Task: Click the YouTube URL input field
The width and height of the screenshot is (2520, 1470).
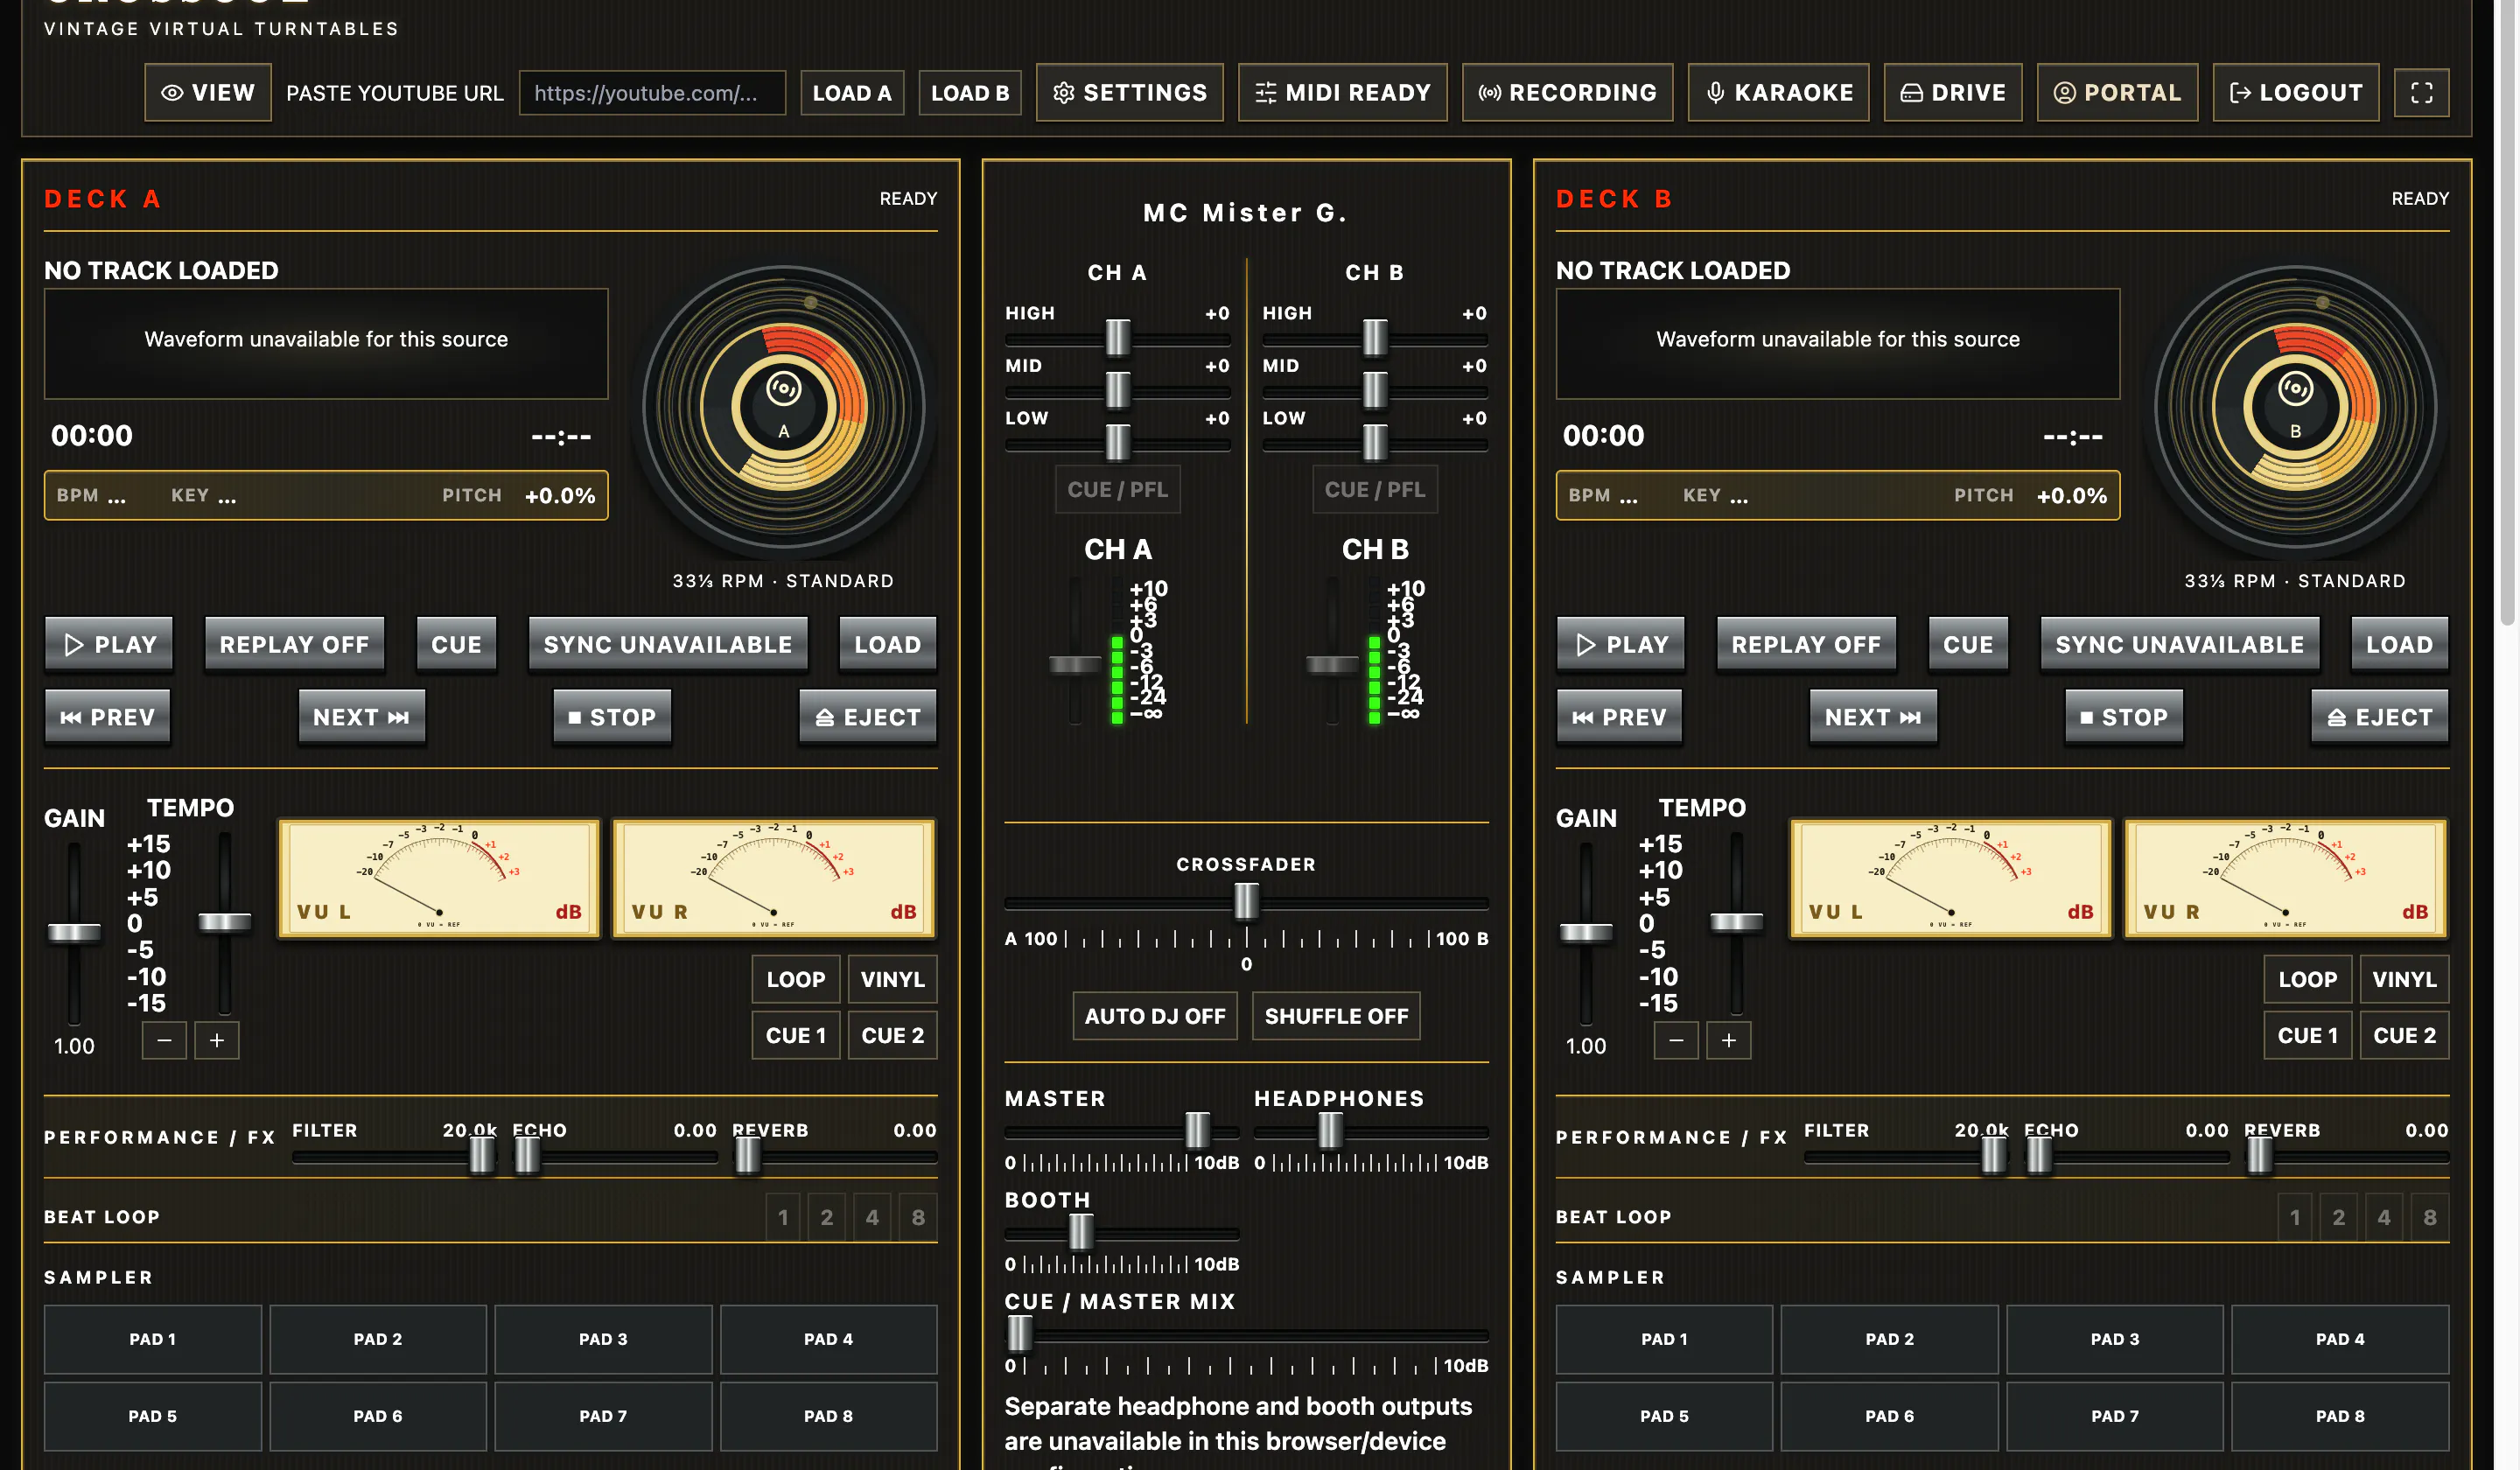Action: coord(652,93)
